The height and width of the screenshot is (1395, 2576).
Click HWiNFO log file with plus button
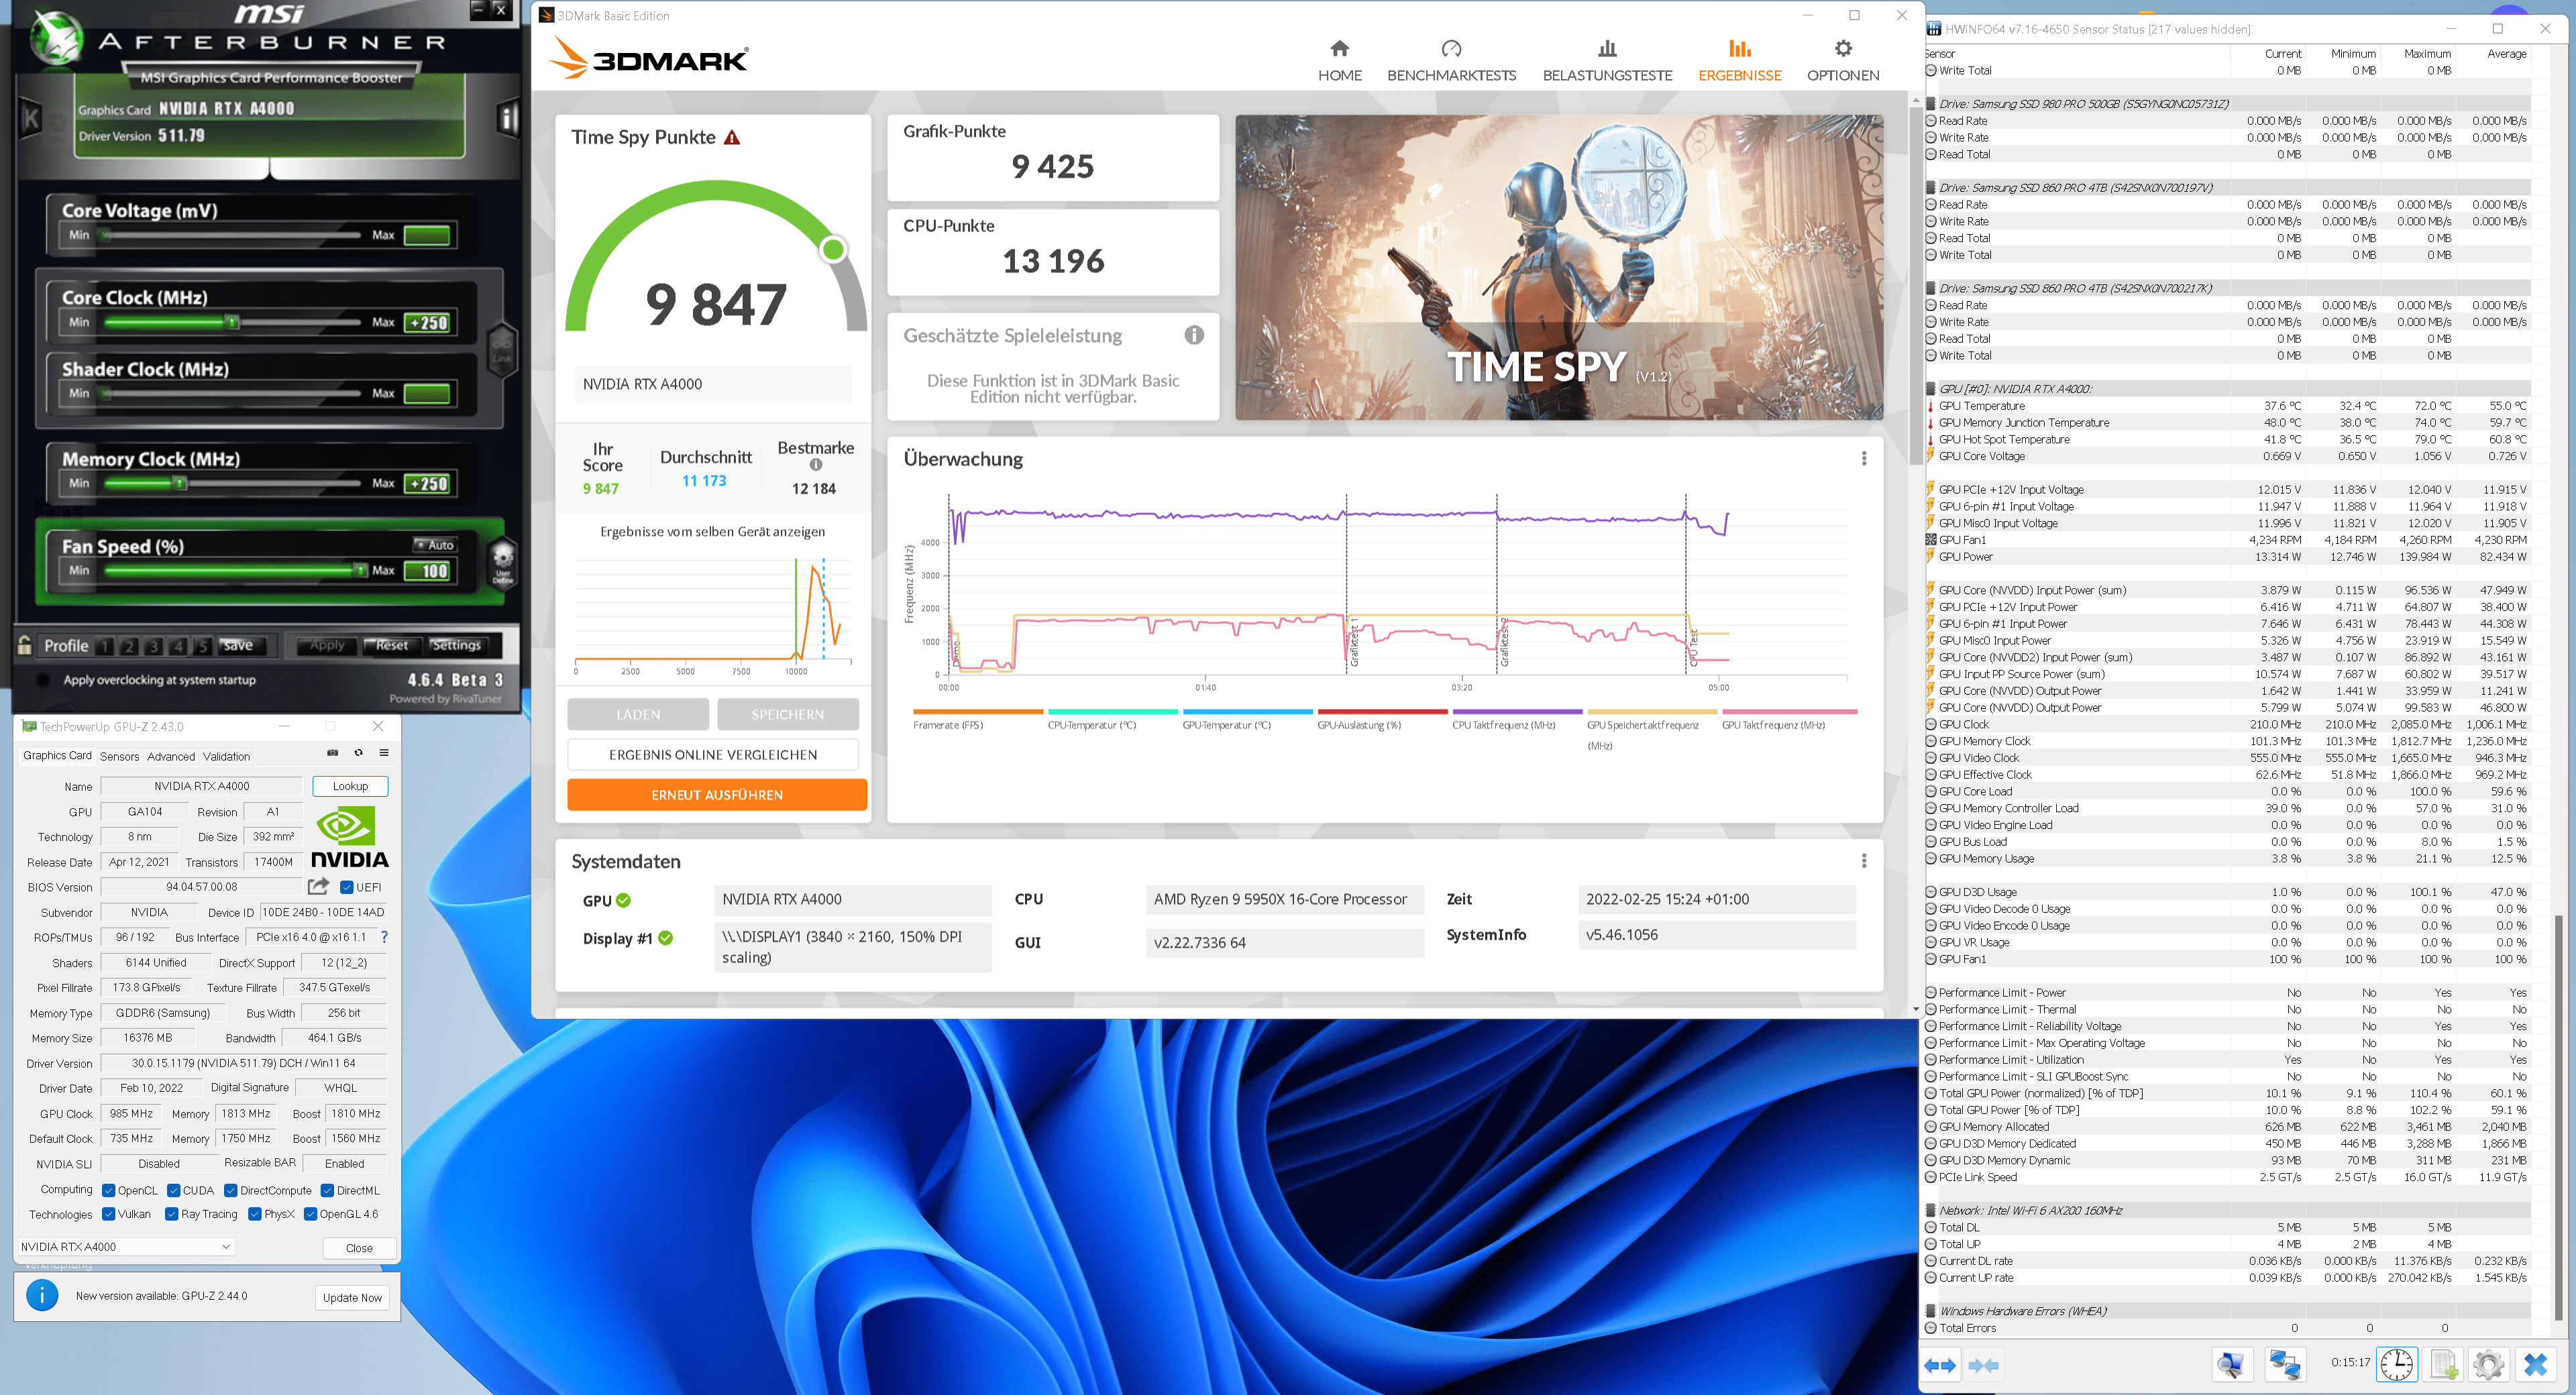coord(2444,1364)
